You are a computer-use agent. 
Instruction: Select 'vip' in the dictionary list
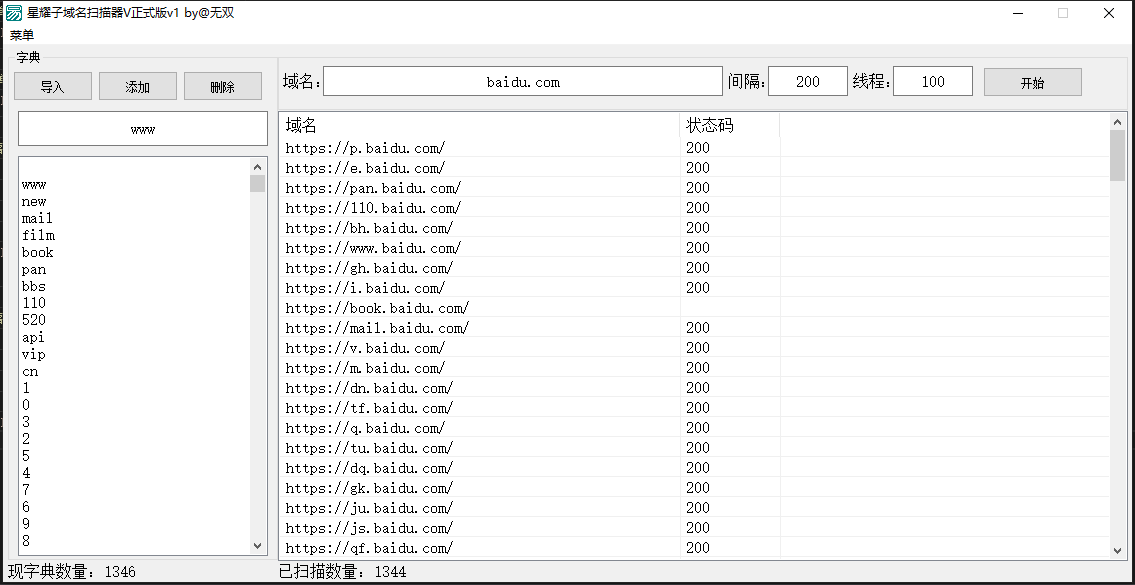point(34,354)
